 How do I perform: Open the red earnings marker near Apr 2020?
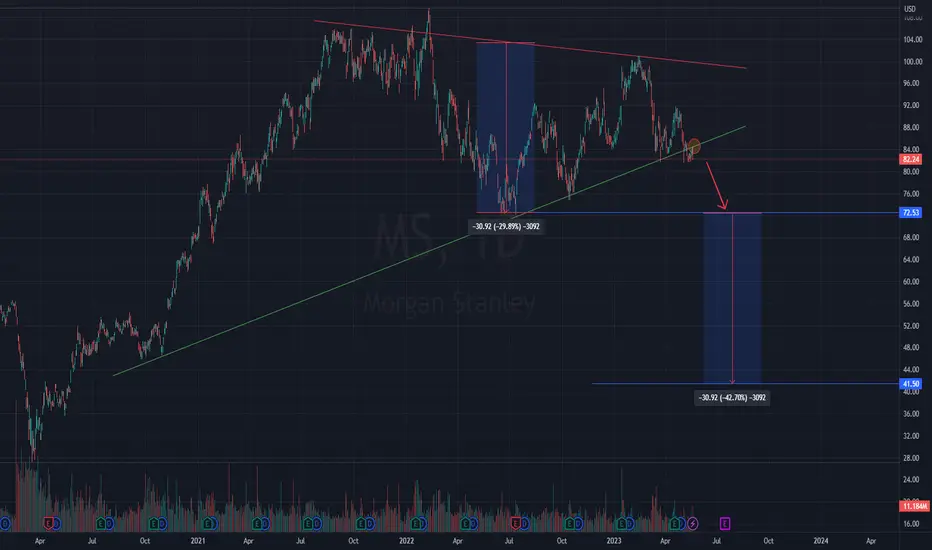(x=48, y=523)
